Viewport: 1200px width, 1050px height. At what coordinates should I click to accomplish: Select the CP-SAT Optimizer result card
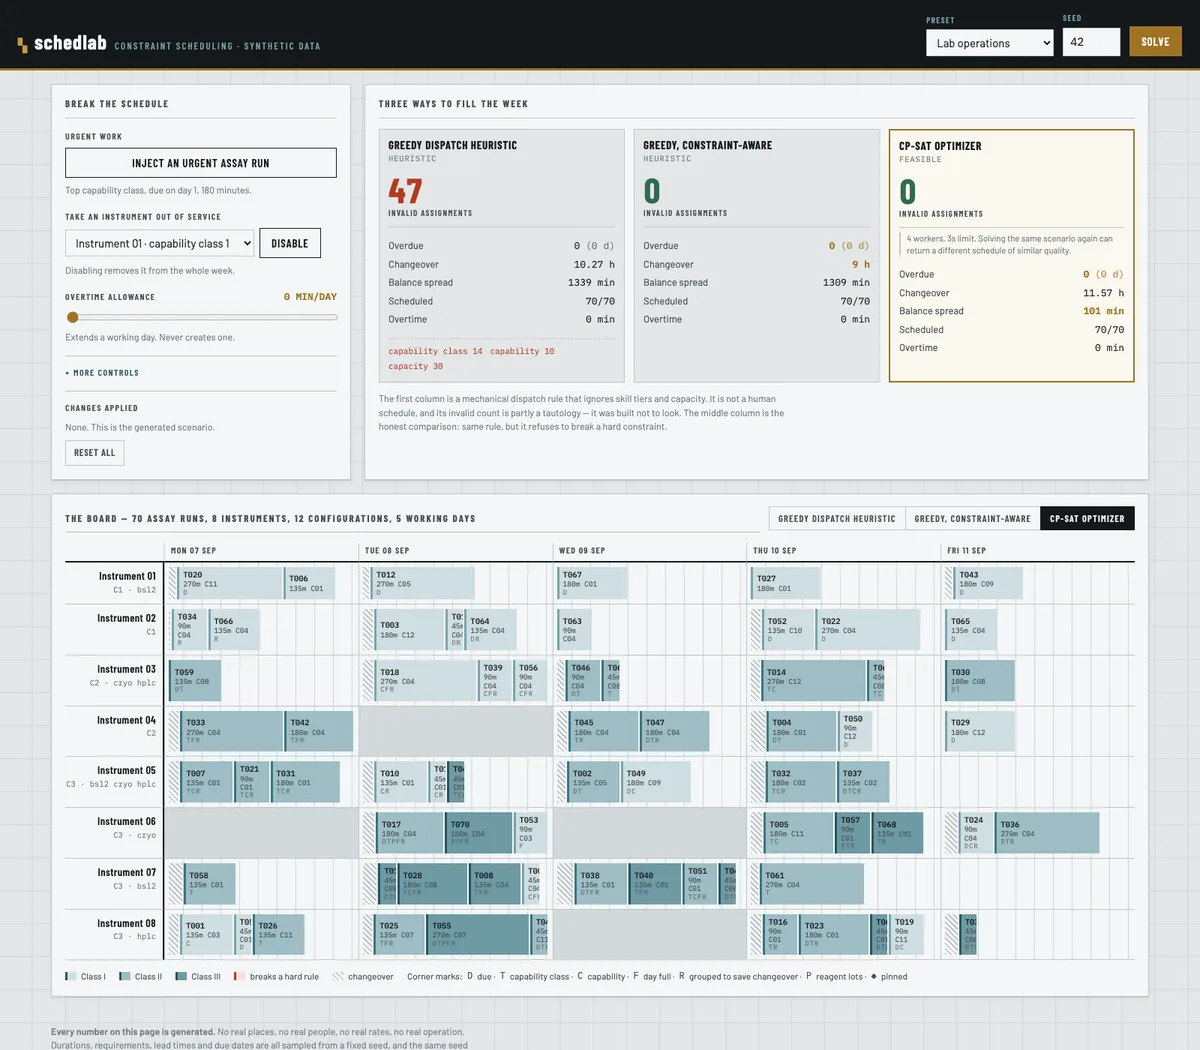pos(1011,255)
